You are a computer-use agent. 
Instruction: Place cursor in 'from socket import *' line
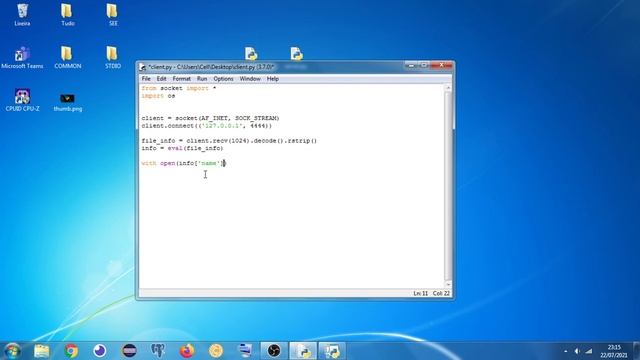pyautogui.click(x=179, y=88)
